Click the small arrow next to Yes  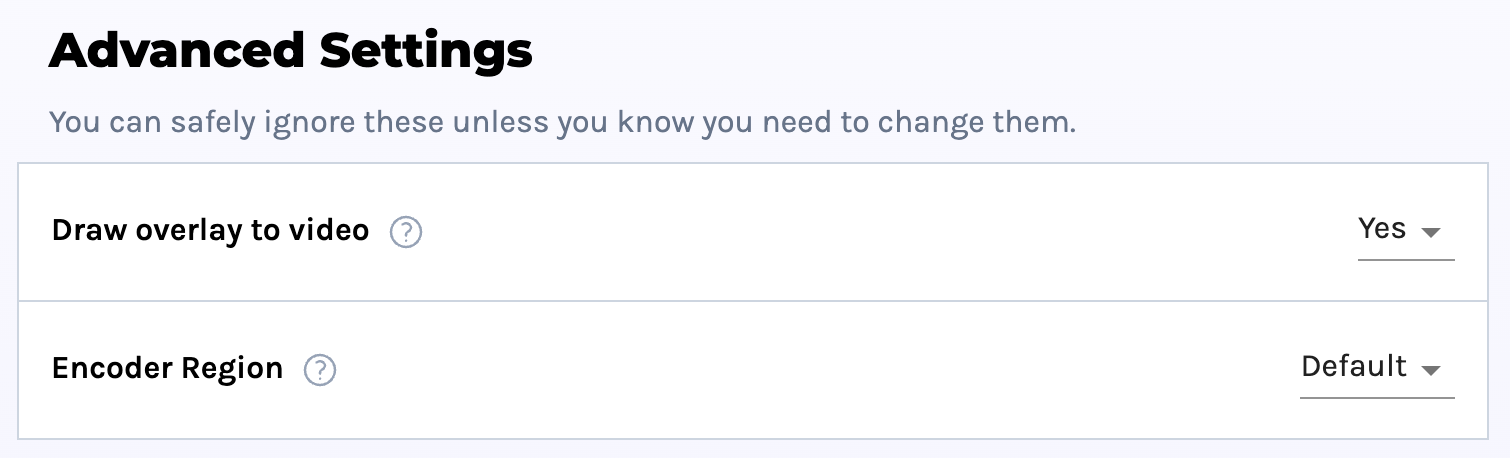pos(1430,232)
